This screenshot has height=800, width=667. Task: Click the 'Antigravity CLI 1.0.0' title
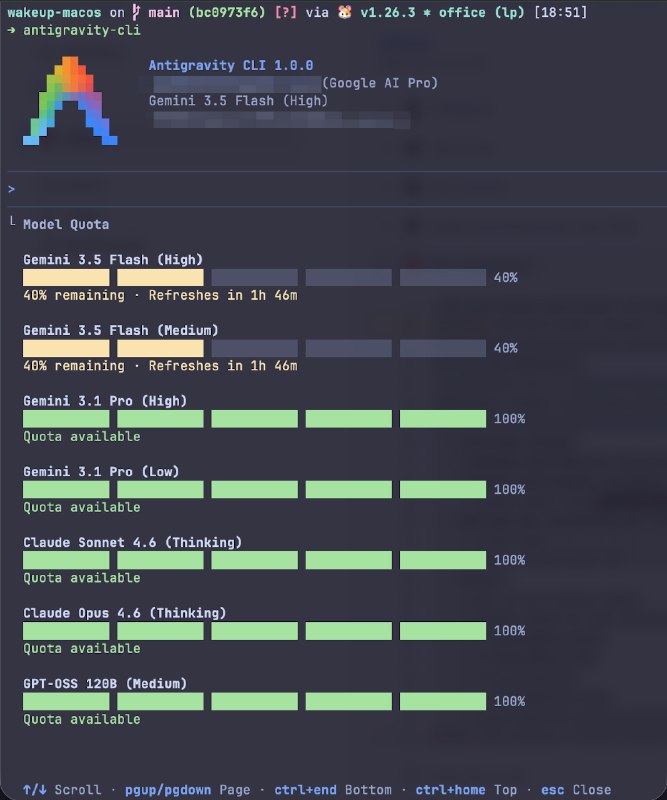231,65
